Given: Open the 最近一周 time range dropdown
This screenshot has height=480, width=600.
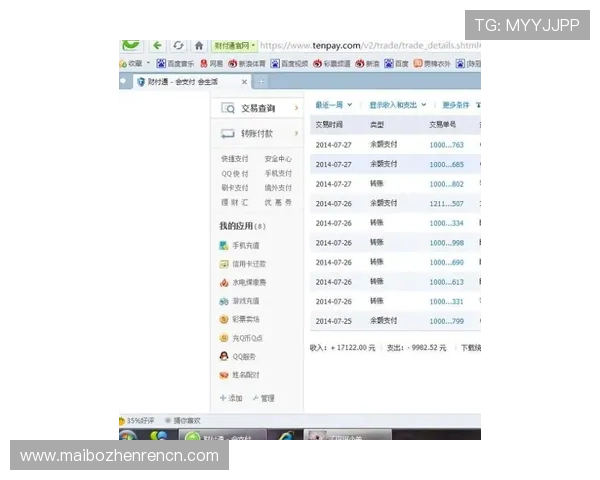Looking at the screenshot, I should [334, 105].
